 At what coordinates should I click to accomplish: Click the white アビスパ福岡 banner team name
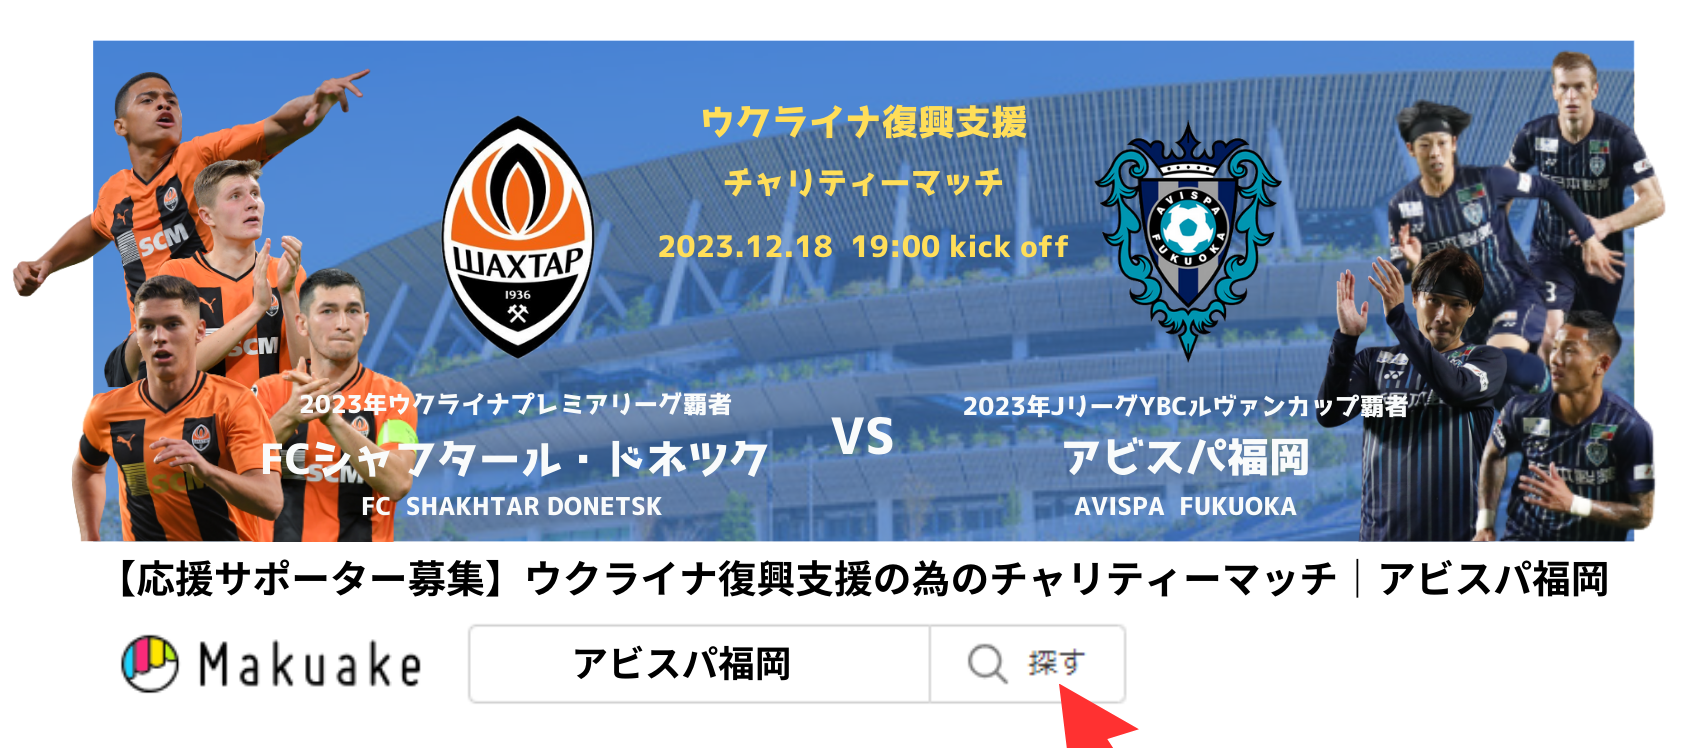[1186, 458]
